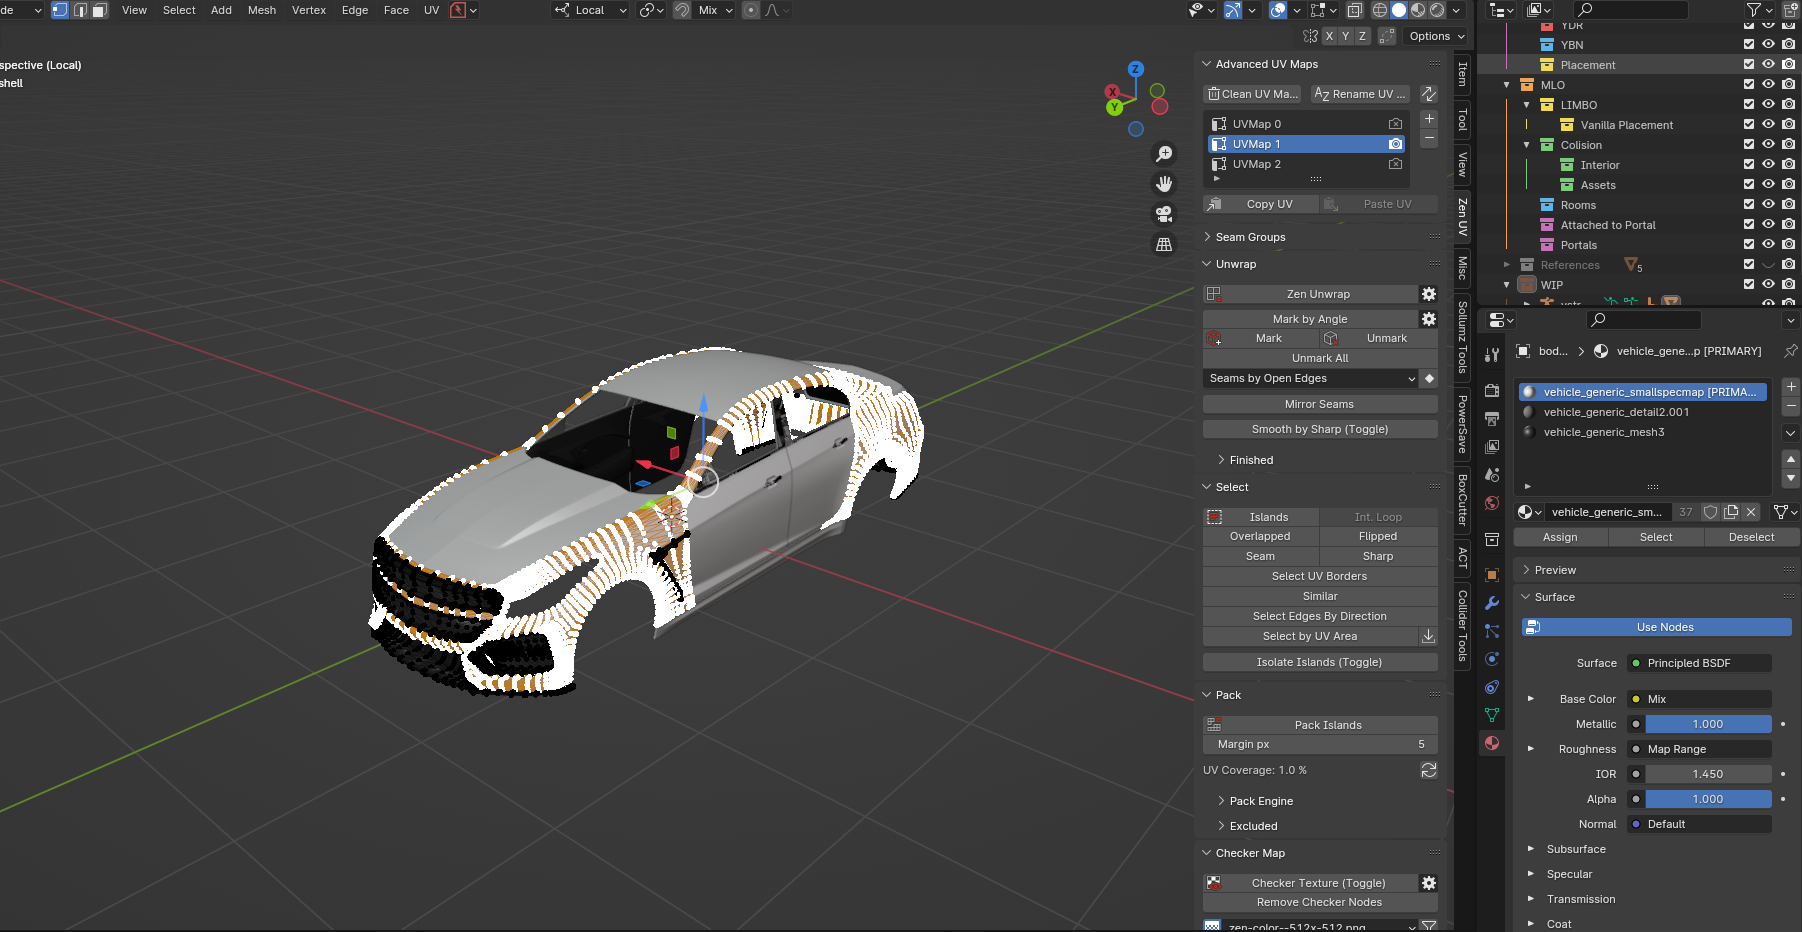
Task: Open the Modifiers wrench tab icon
Action: [1492, 603]
